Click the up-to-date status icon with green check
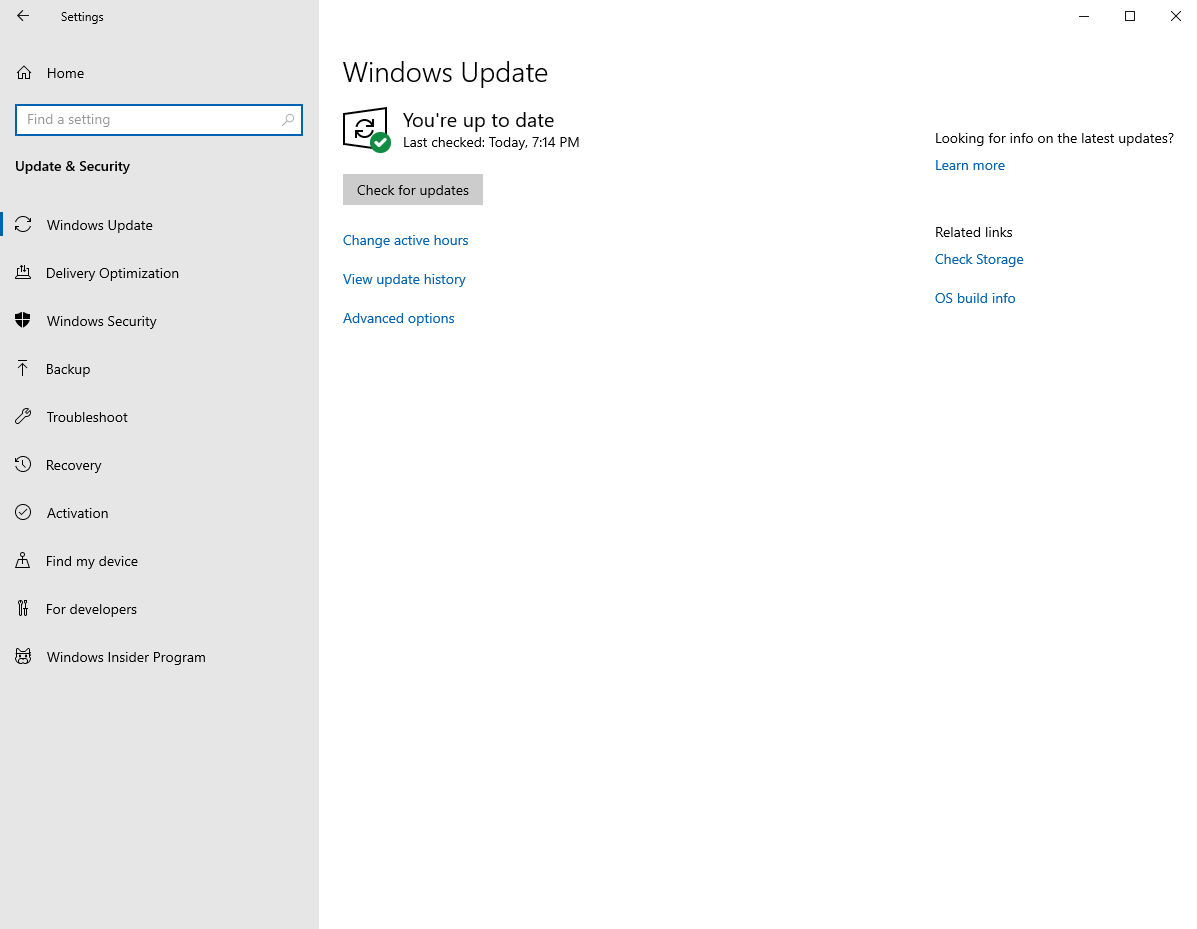Viewport: 1197px width, 929px height. click(366, 130)
